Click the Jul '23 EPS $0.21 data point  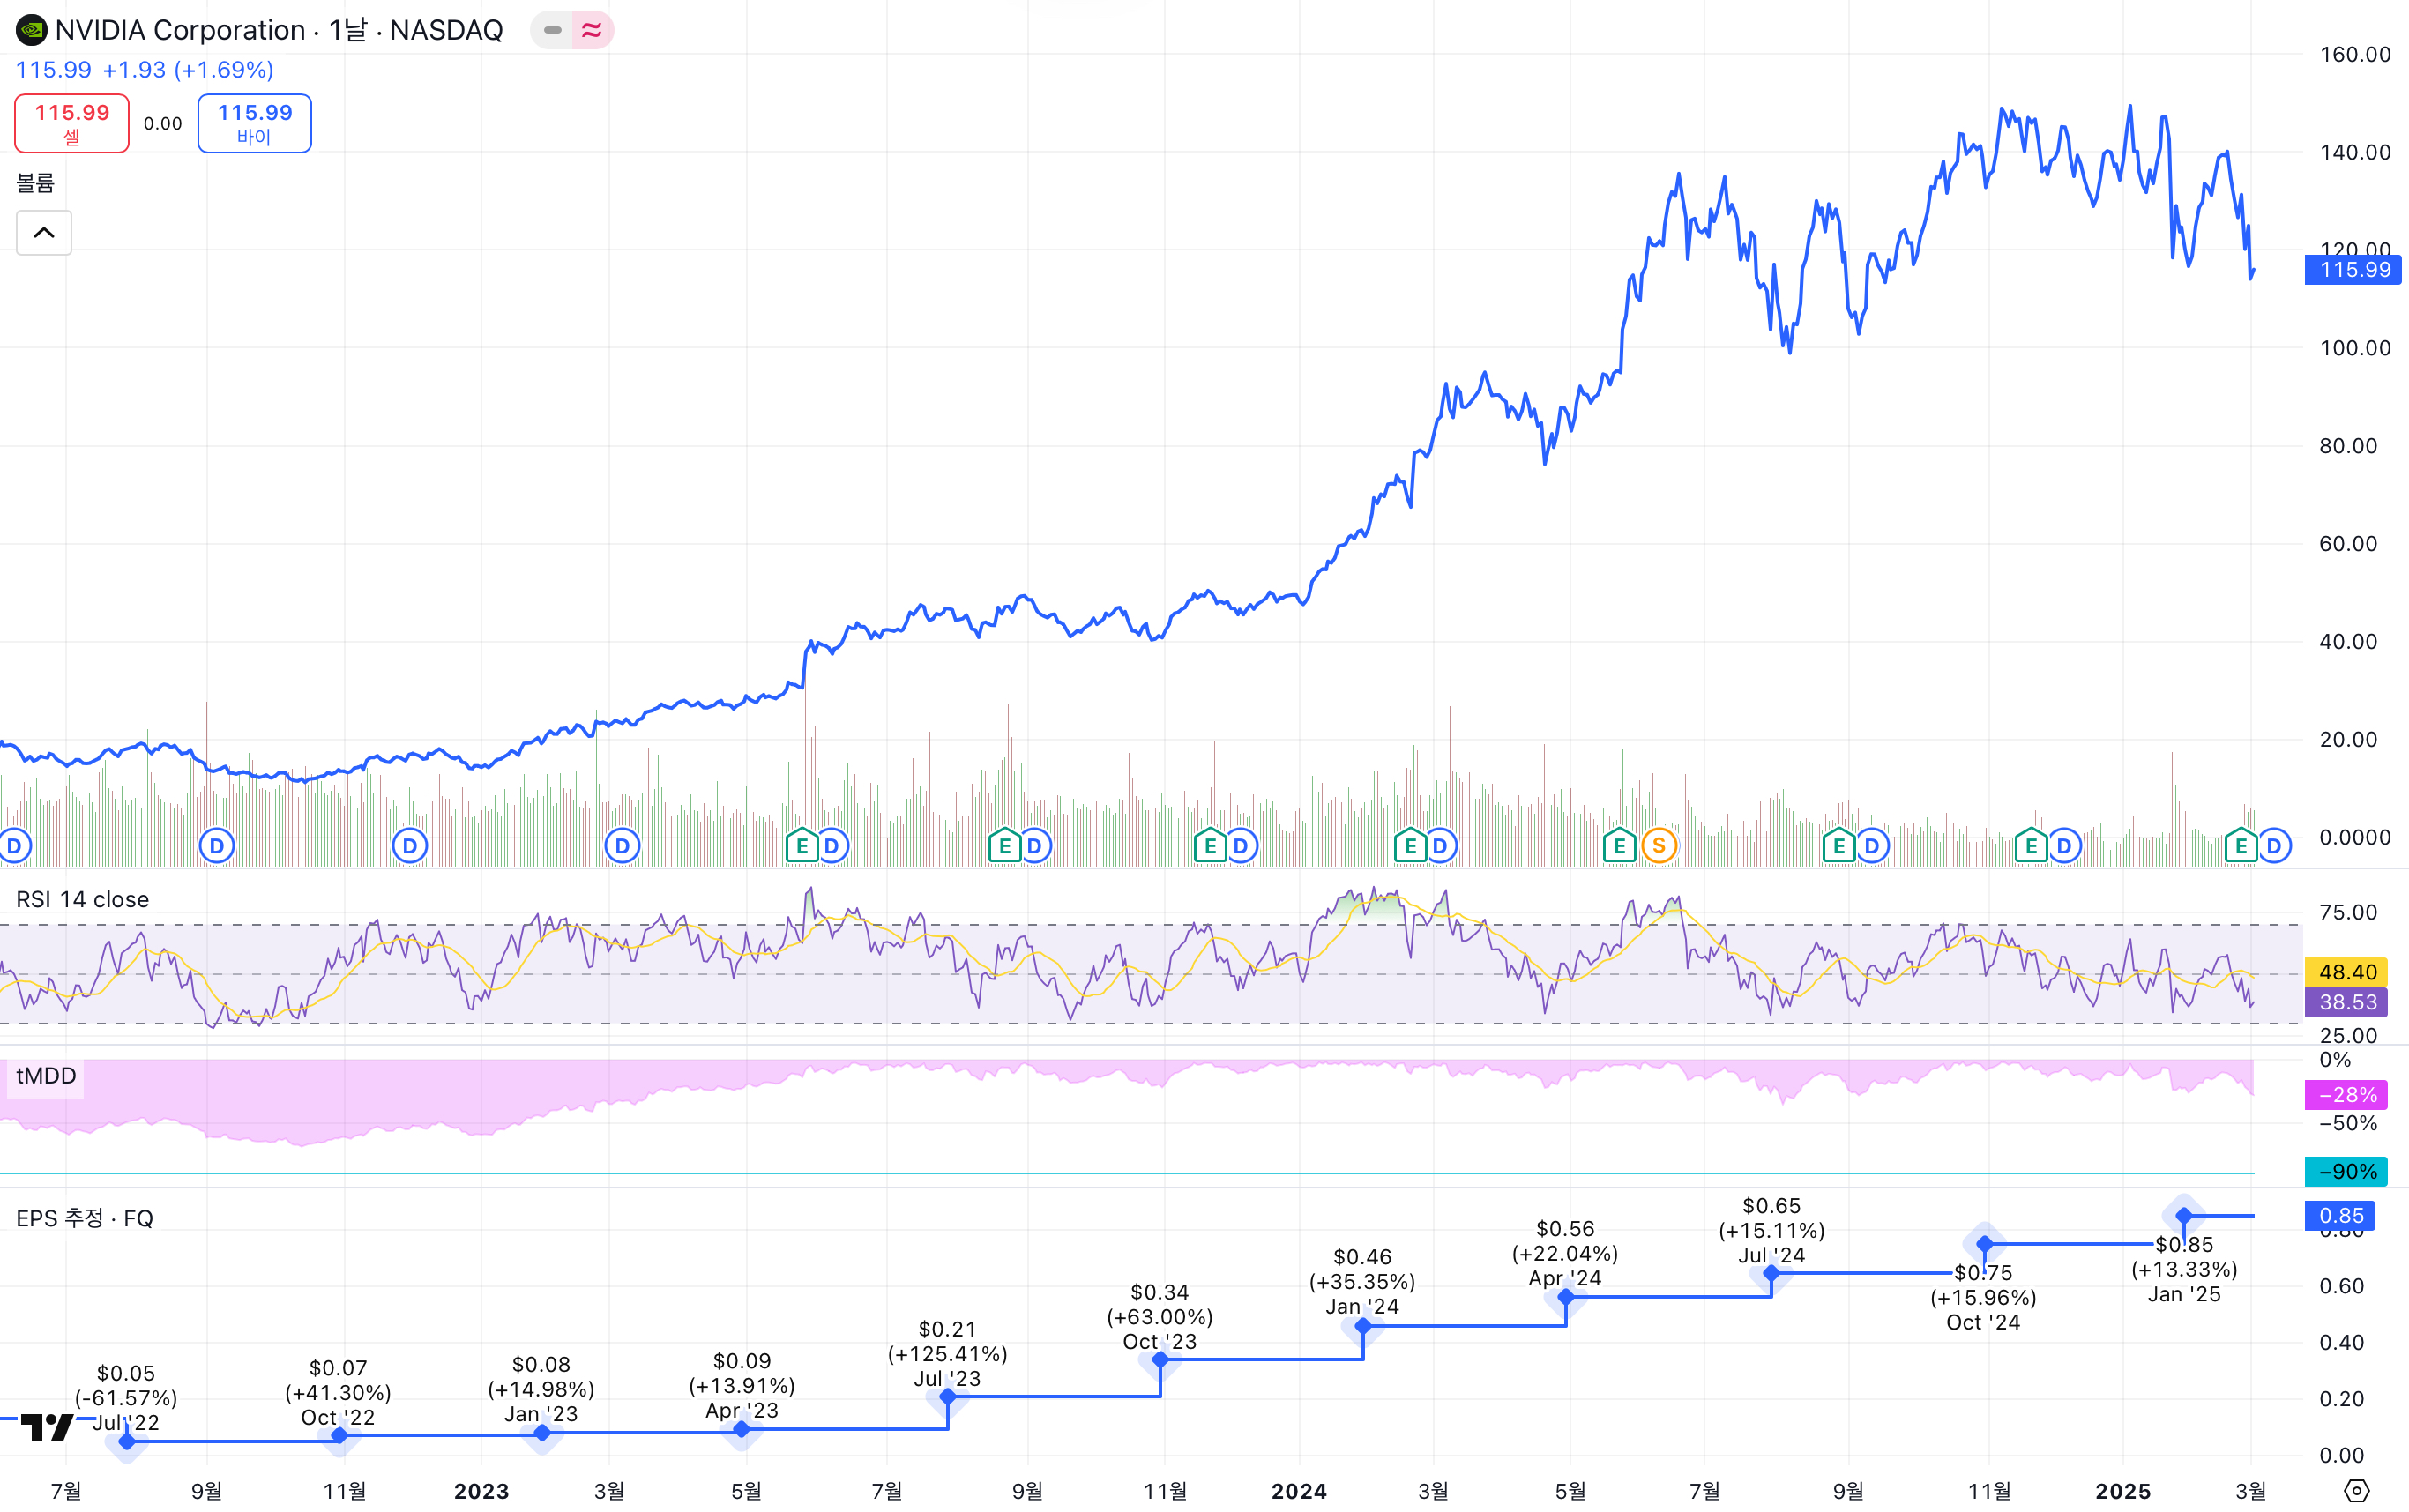click(947, 1396)
